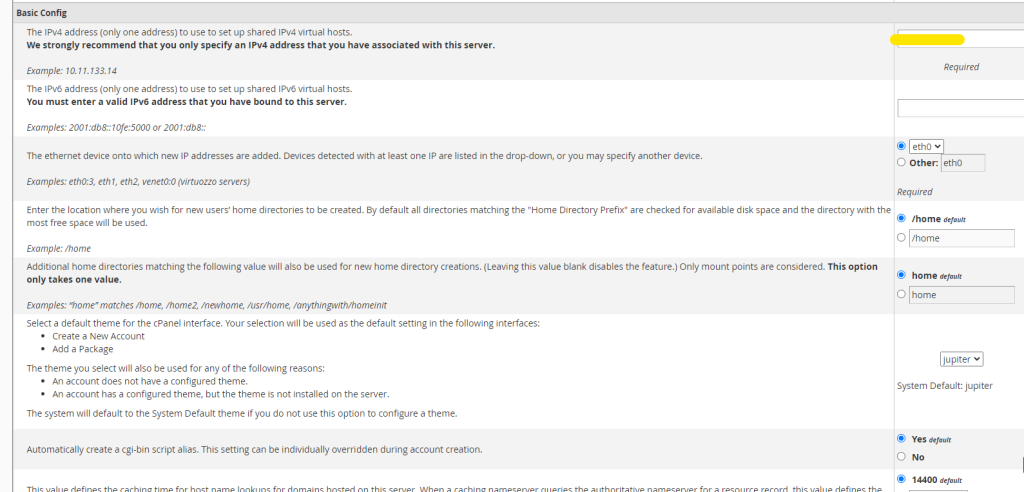Open the jupiter default theme dropdown
This screenshot has width=1024, height=492.
click(x=962, y=359)
